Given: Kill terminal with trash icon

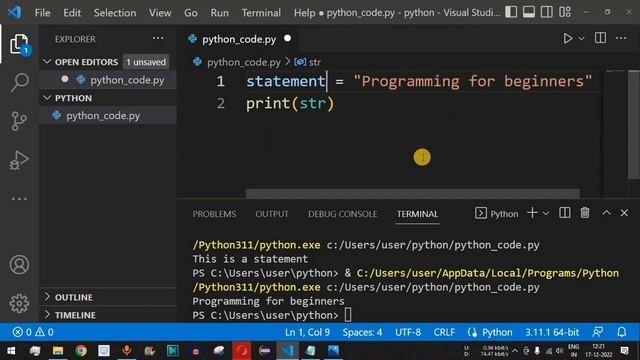Looking at the screenshot, I should click(585, 213).
